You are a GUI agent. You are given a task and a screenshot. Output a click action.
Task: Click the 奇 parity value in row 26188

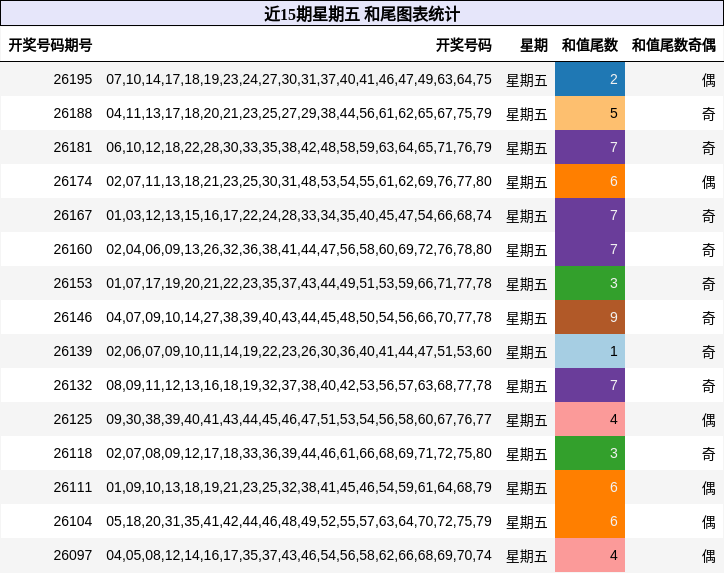[709, 114]
